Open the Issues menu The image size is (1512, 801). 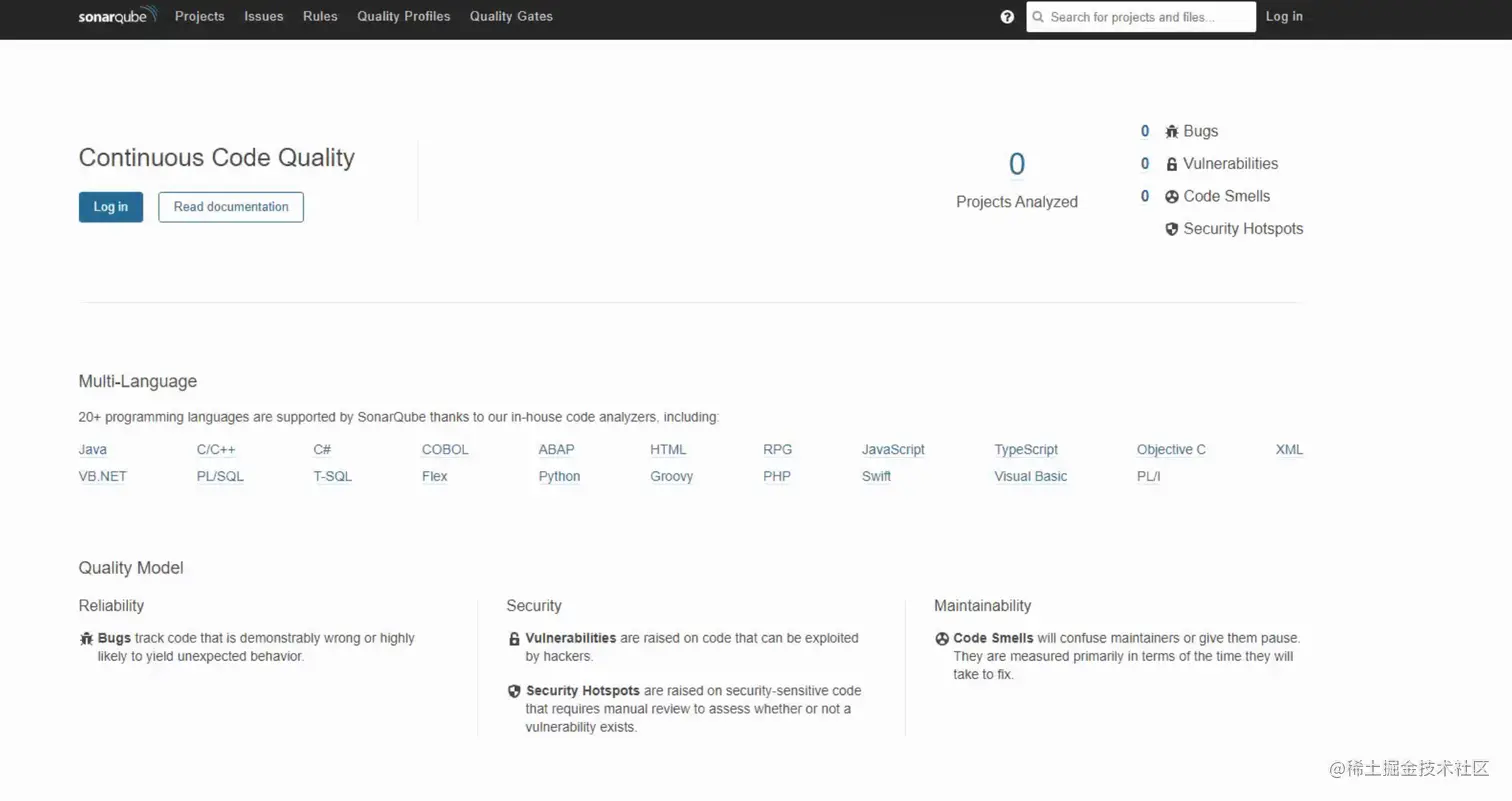click(x=263, y=16)
